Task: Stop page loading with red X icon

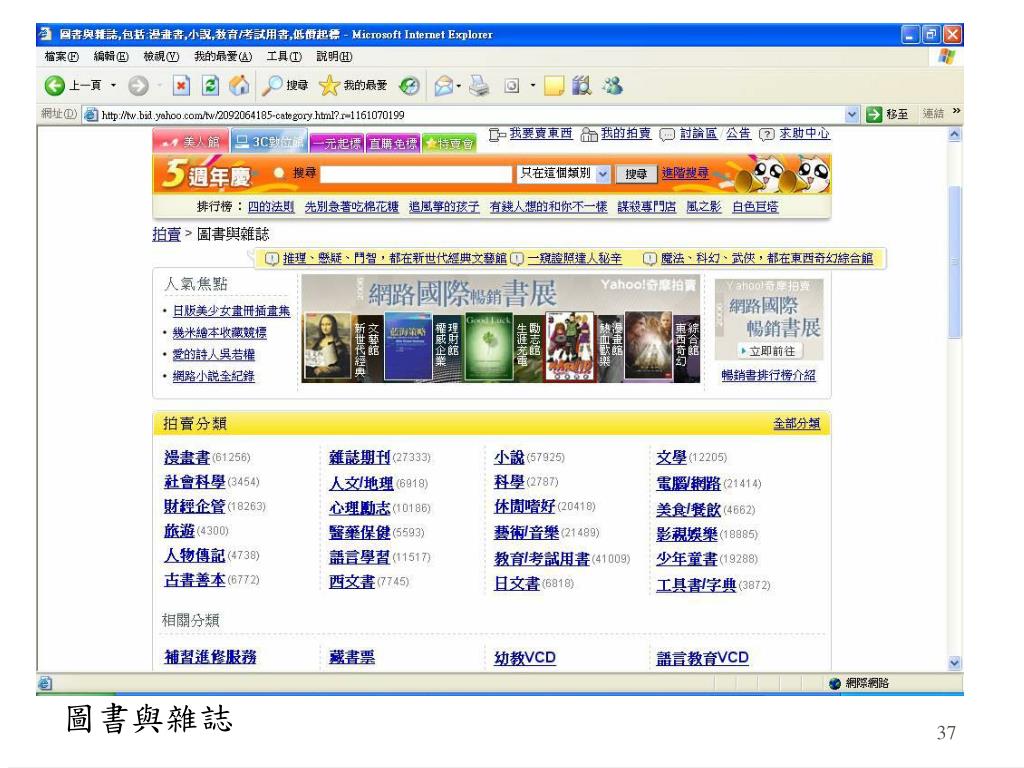Action: pos(181,86)
